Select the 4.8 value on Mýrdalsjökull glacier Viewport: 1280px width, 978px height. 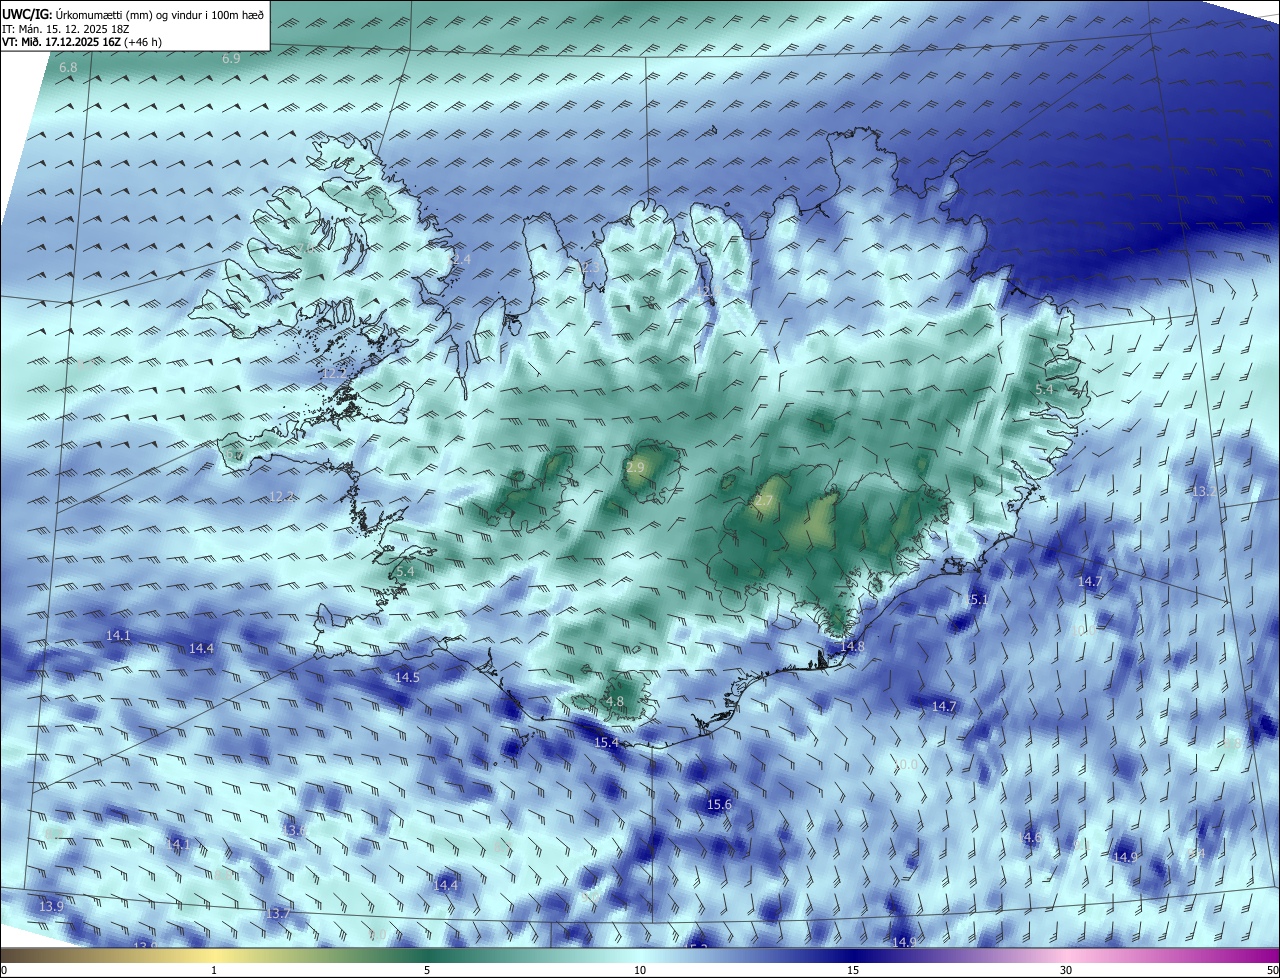(x=615, y=702)
